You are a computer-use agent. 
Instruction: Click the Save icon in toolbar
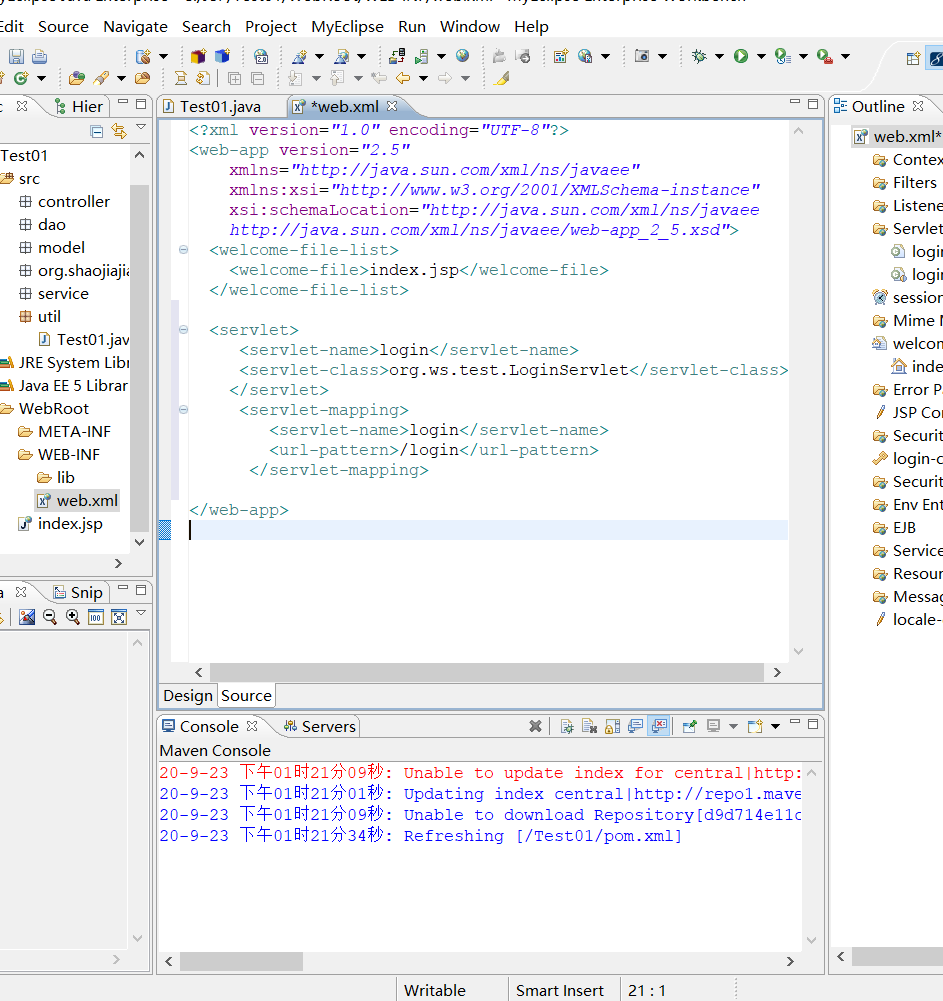(x=16, y=57)
